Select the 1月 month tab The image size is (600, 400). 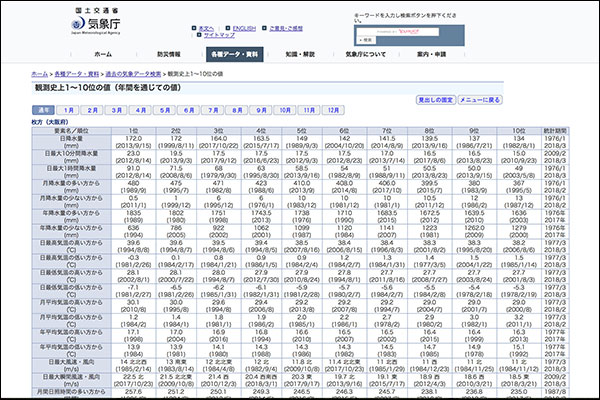tap(69, 109)
